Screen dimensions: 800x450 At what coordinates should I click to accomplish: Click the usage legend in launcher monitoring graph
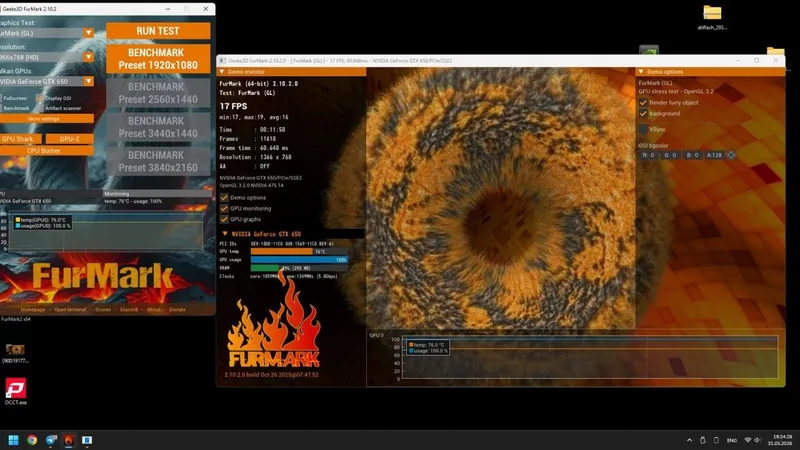coord(43,226)
